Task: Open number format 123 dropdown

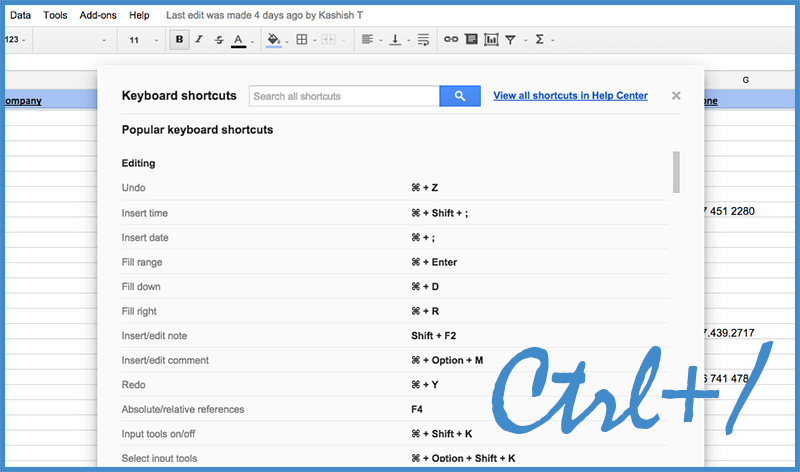Action: pyautogui.click(x=15, y=40)
